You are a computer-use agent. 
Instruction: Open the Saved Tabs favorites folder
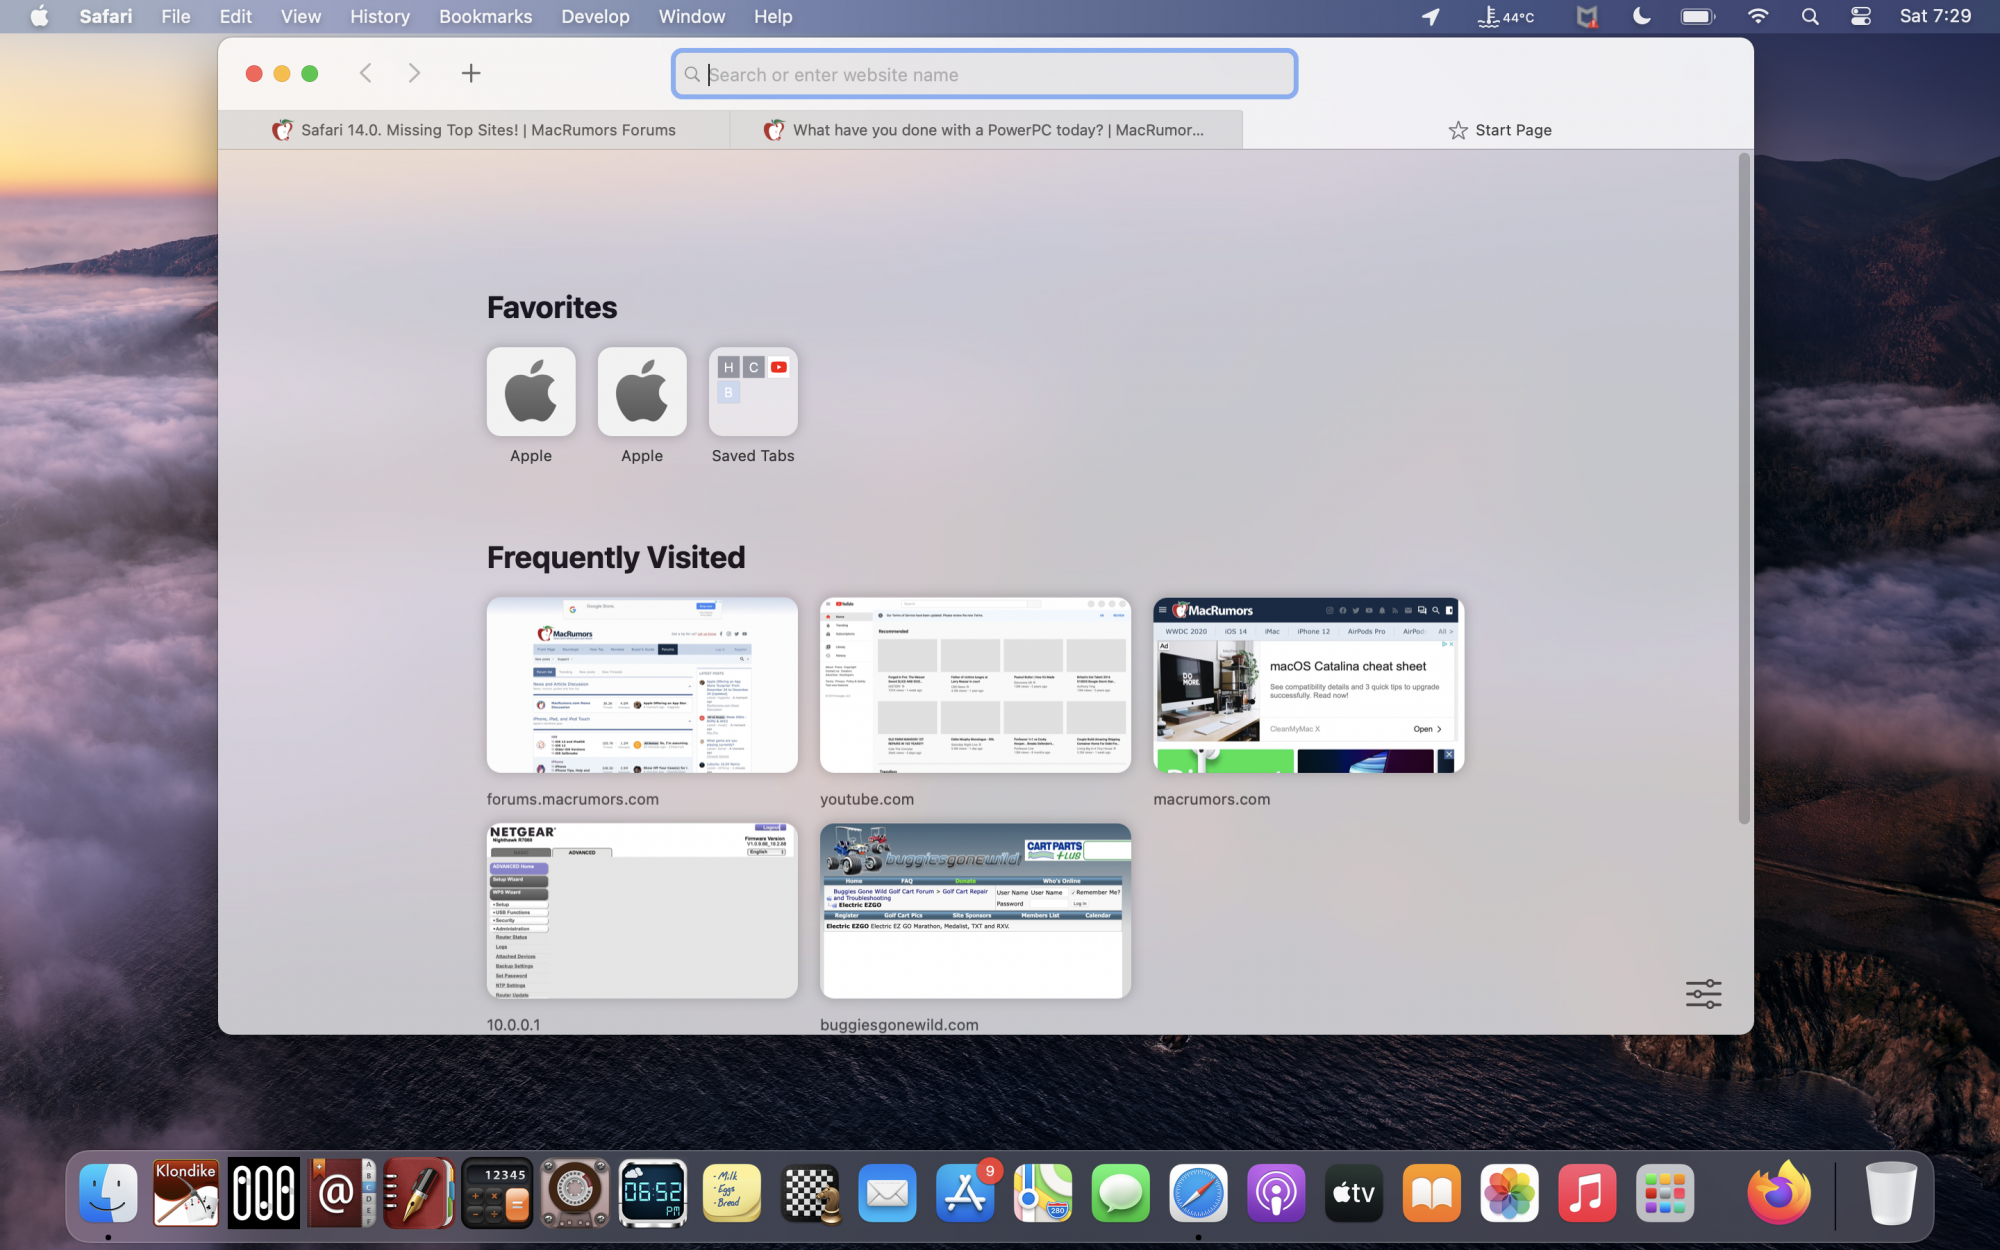tap(753, 392)
